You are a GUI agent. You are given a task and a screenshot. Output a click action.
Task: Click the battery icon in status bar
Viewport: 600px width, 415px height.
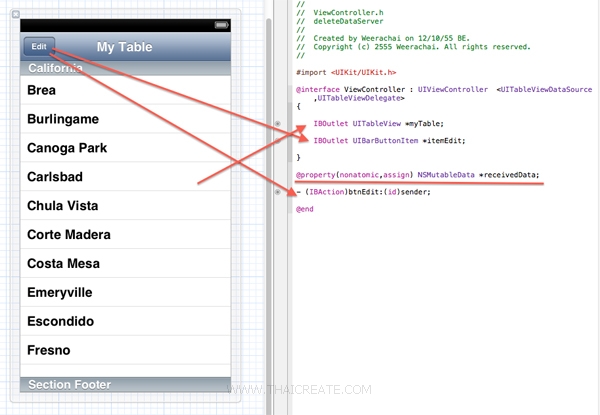[x=222, y=25]
